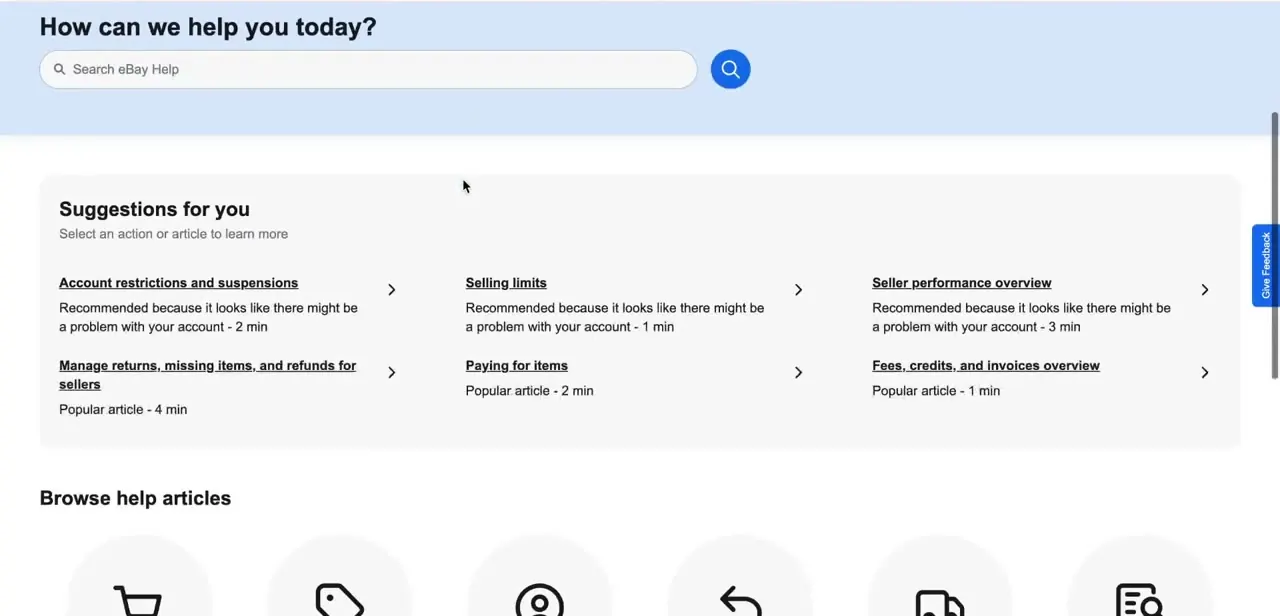Click chevron next to Manage returns for sellers
This screenshot has width=1280, height=616.
tap(392, 373)
